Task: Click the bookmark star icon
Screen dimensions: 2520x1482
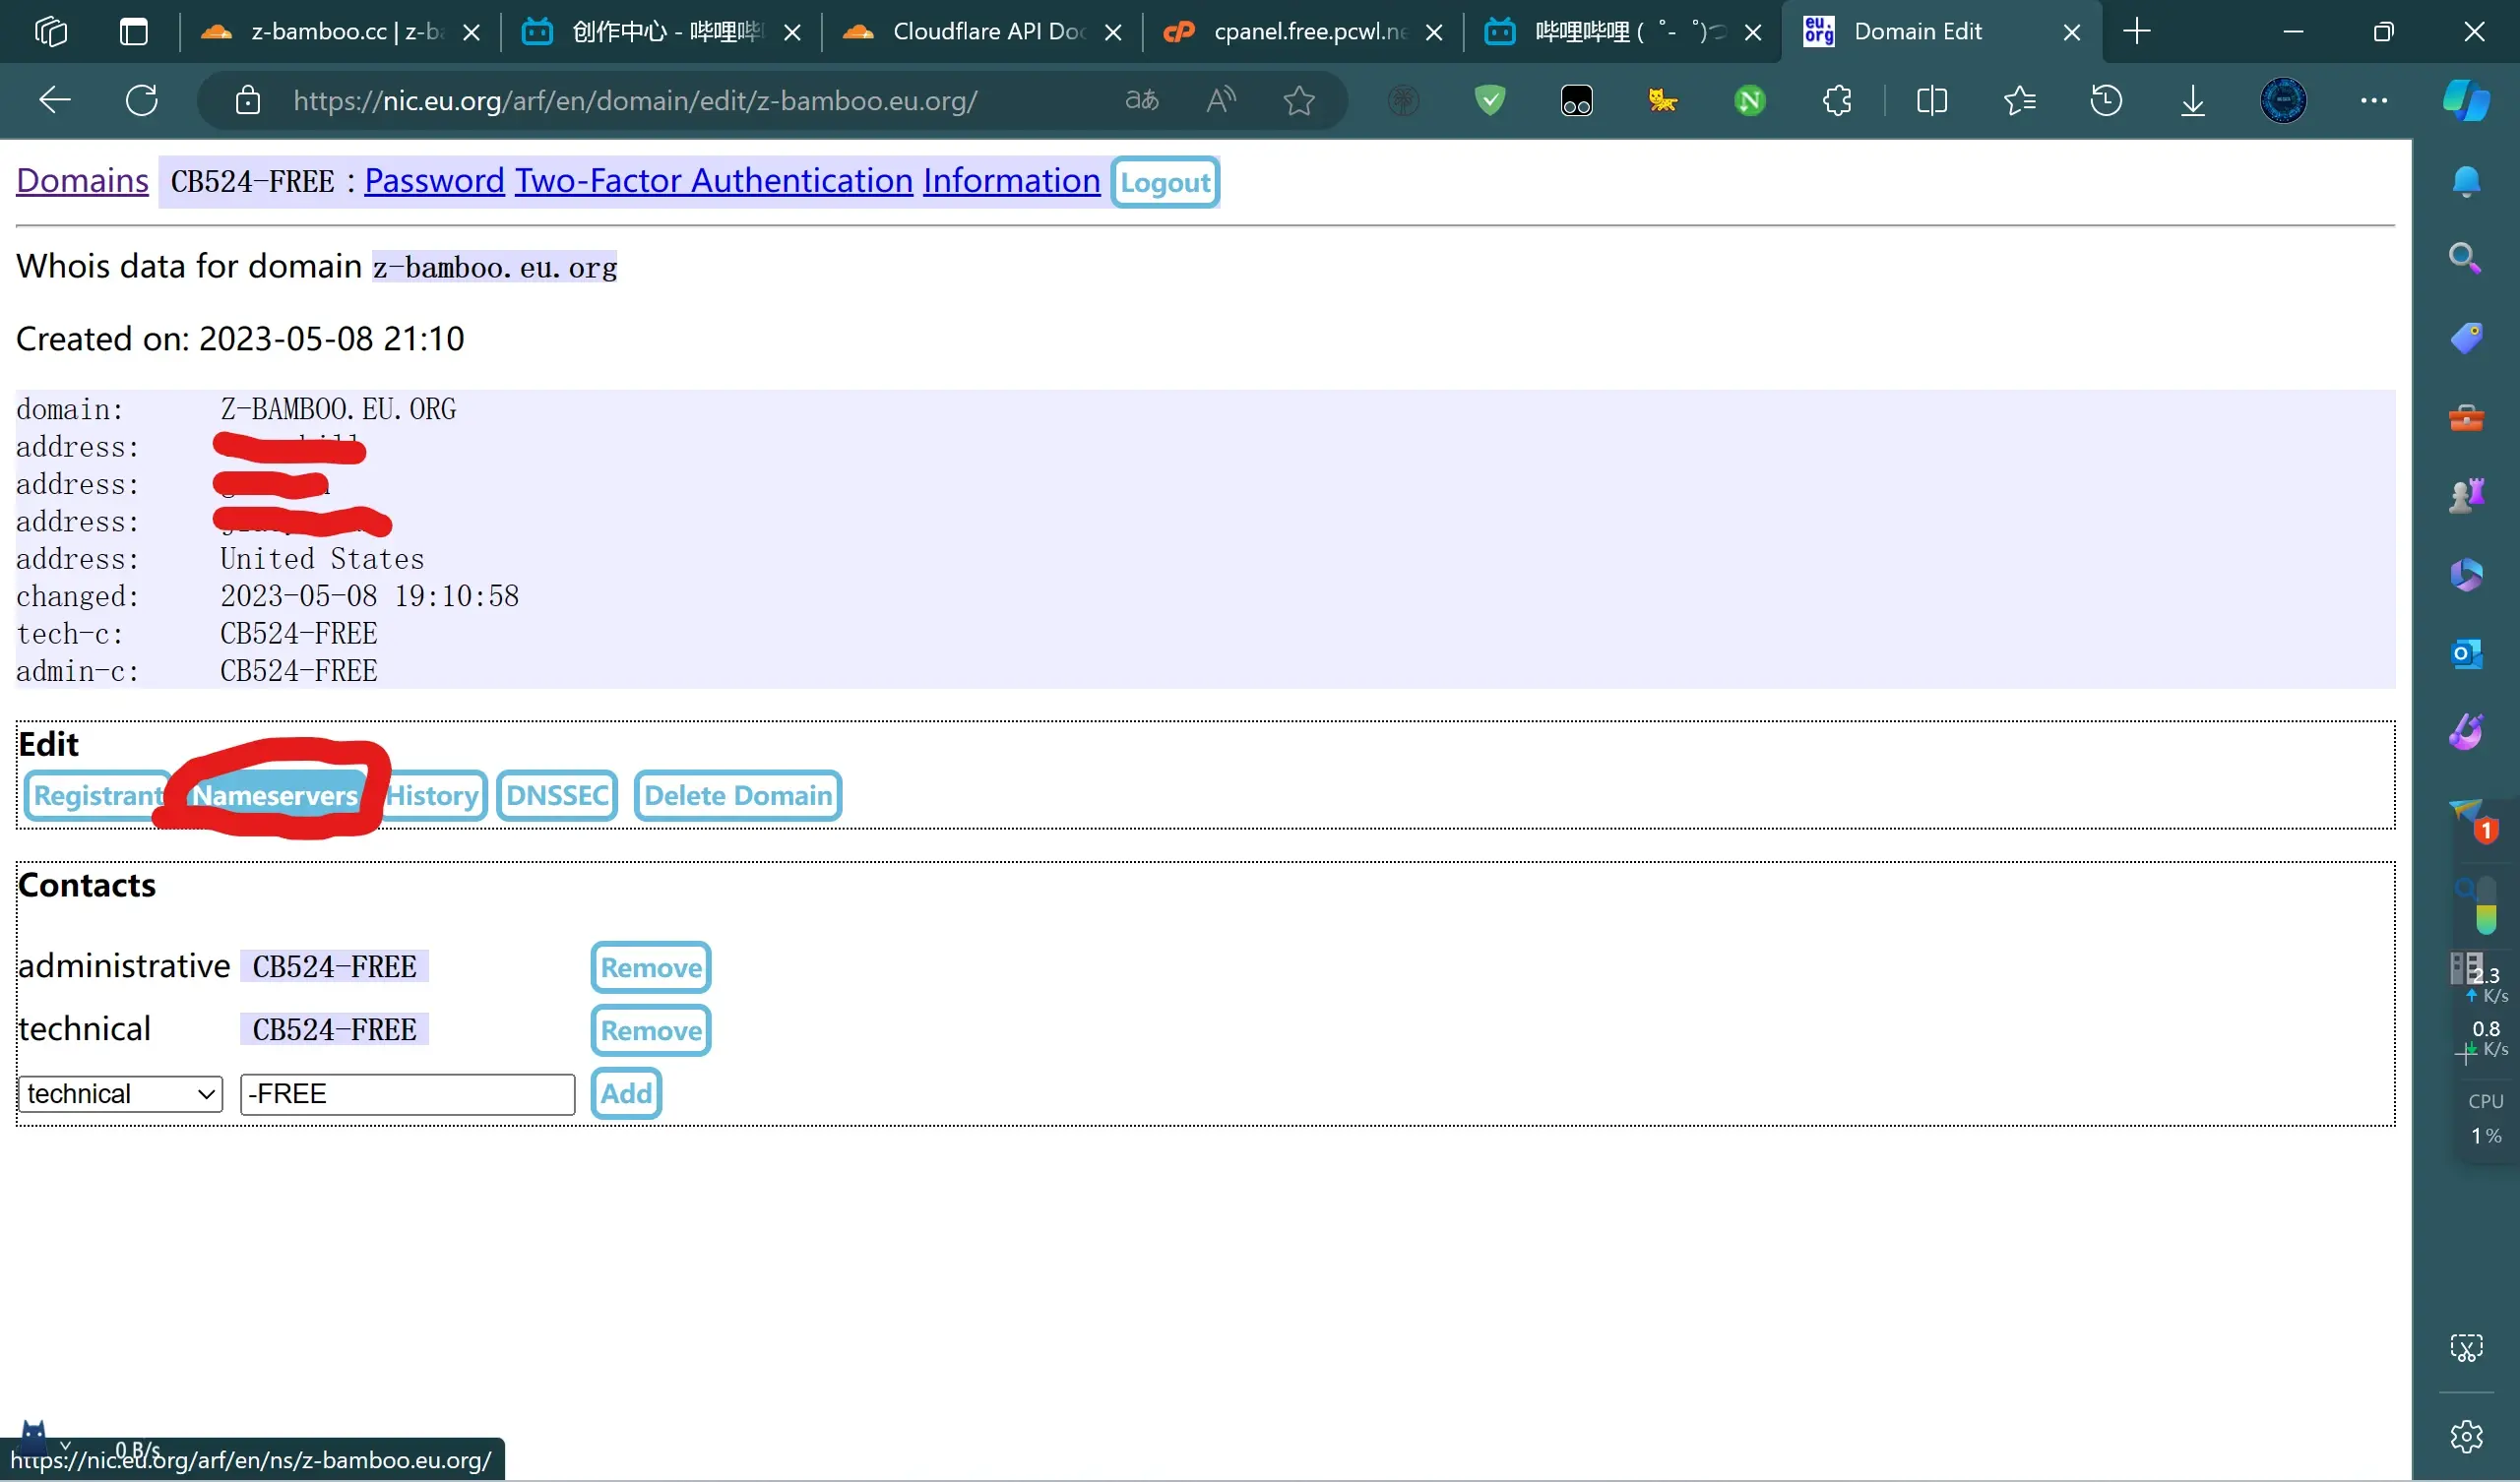Action: [1298, 100]
